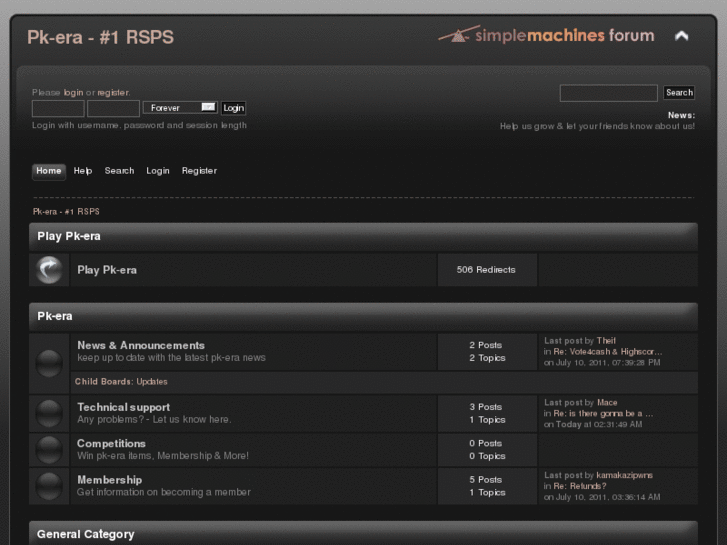Open the Search menu item

click(119, 171)
